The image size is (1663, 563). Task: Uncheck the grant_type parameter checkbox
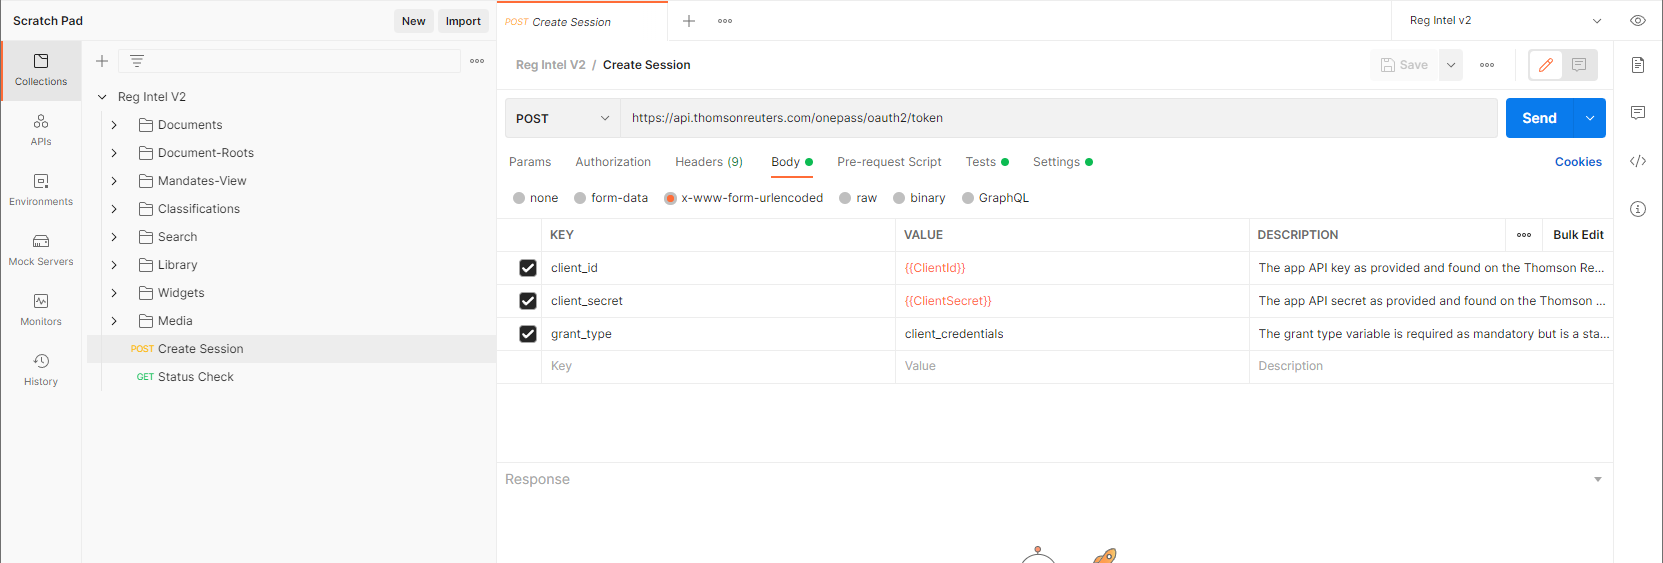(528, 334)
